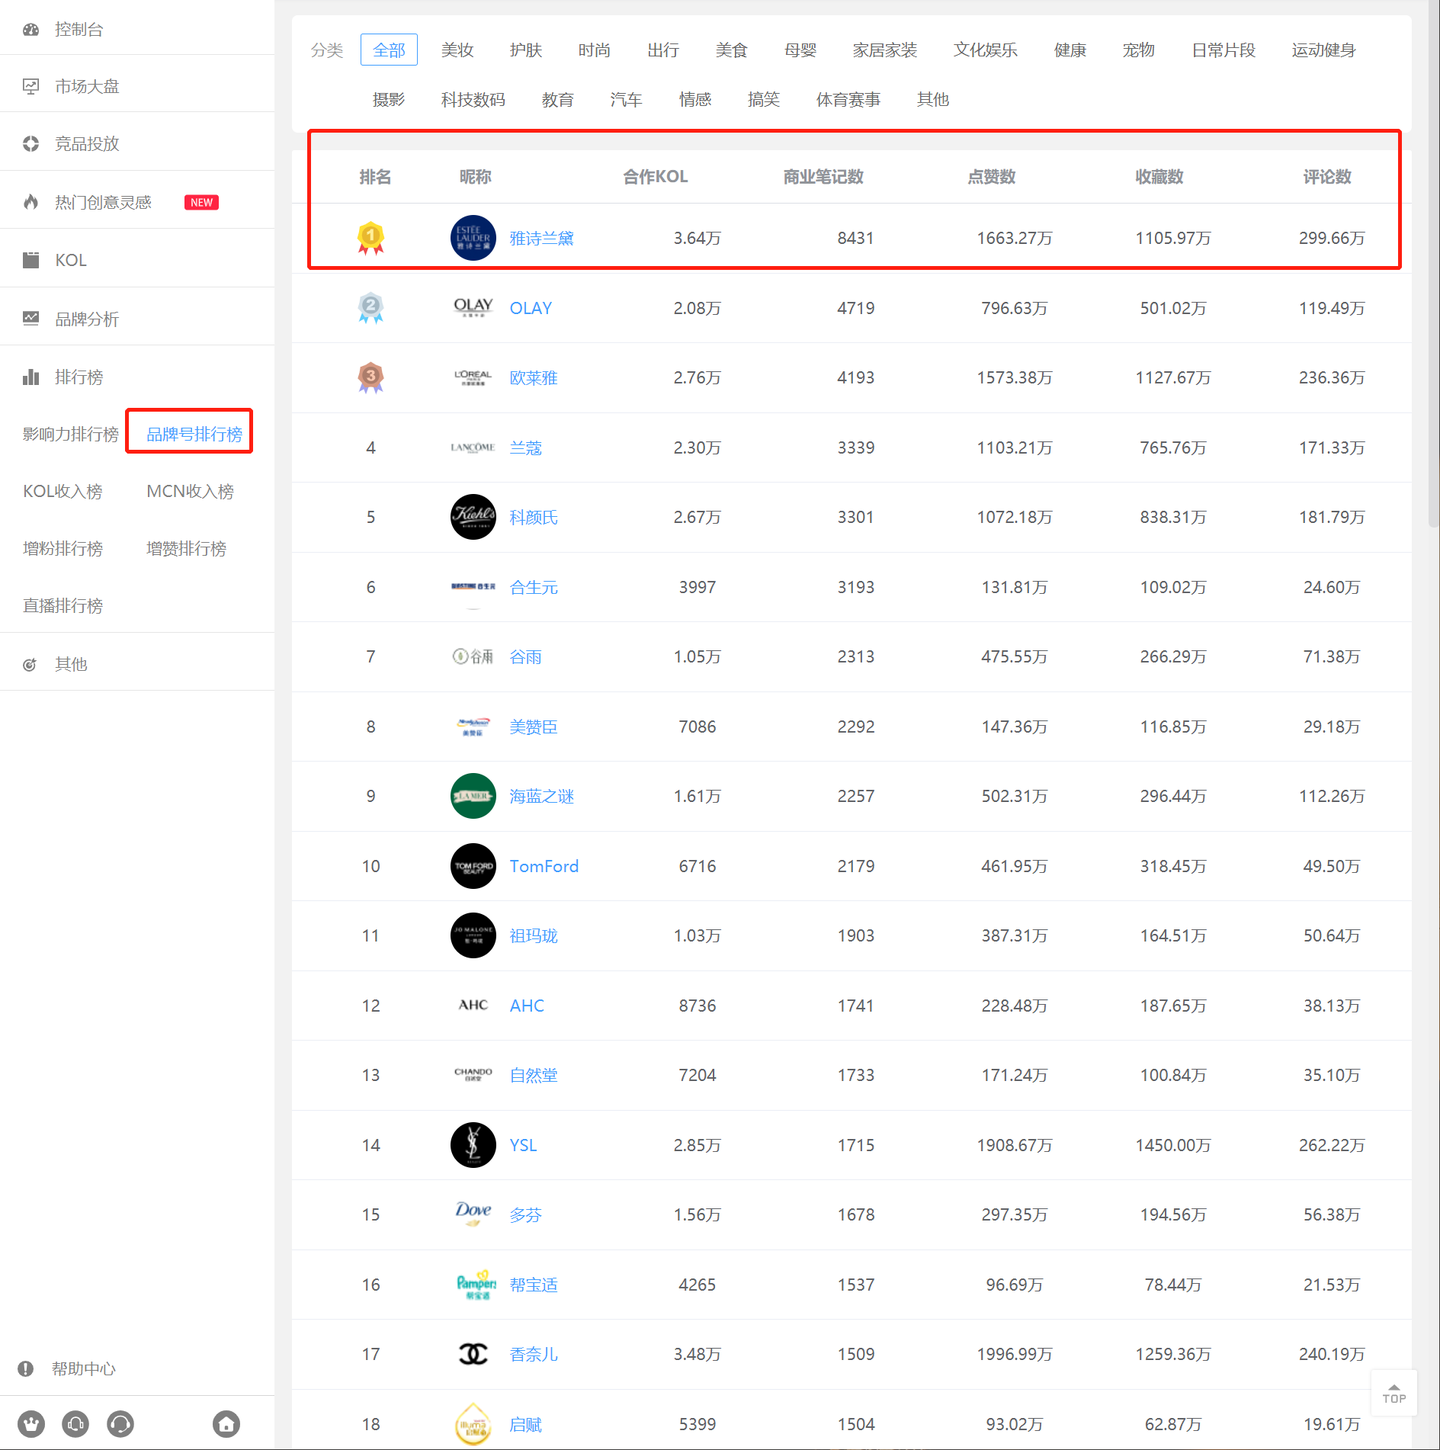Click the 帮助中心 exclamation icon
This screenshot has height=1450, width=1440.
point(26,1369)
